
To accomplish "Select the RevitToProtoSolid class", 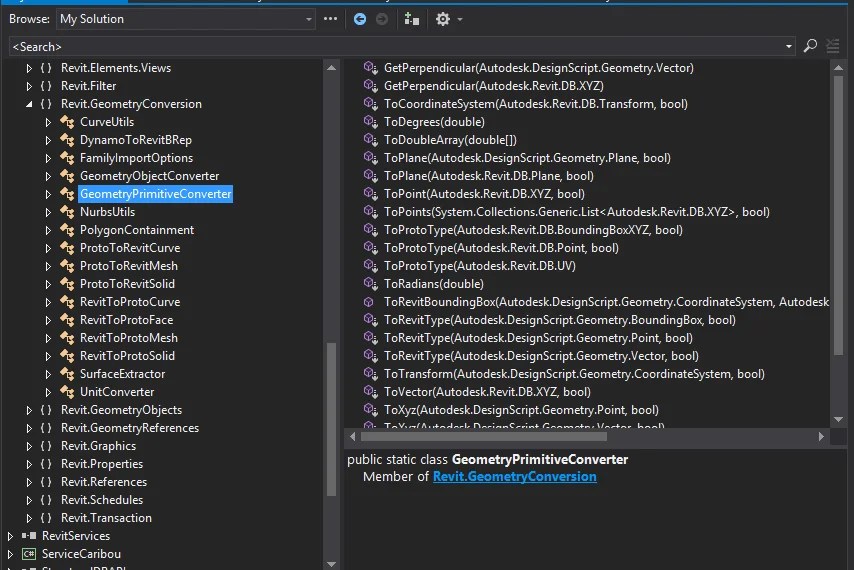I will coord(127,356).
